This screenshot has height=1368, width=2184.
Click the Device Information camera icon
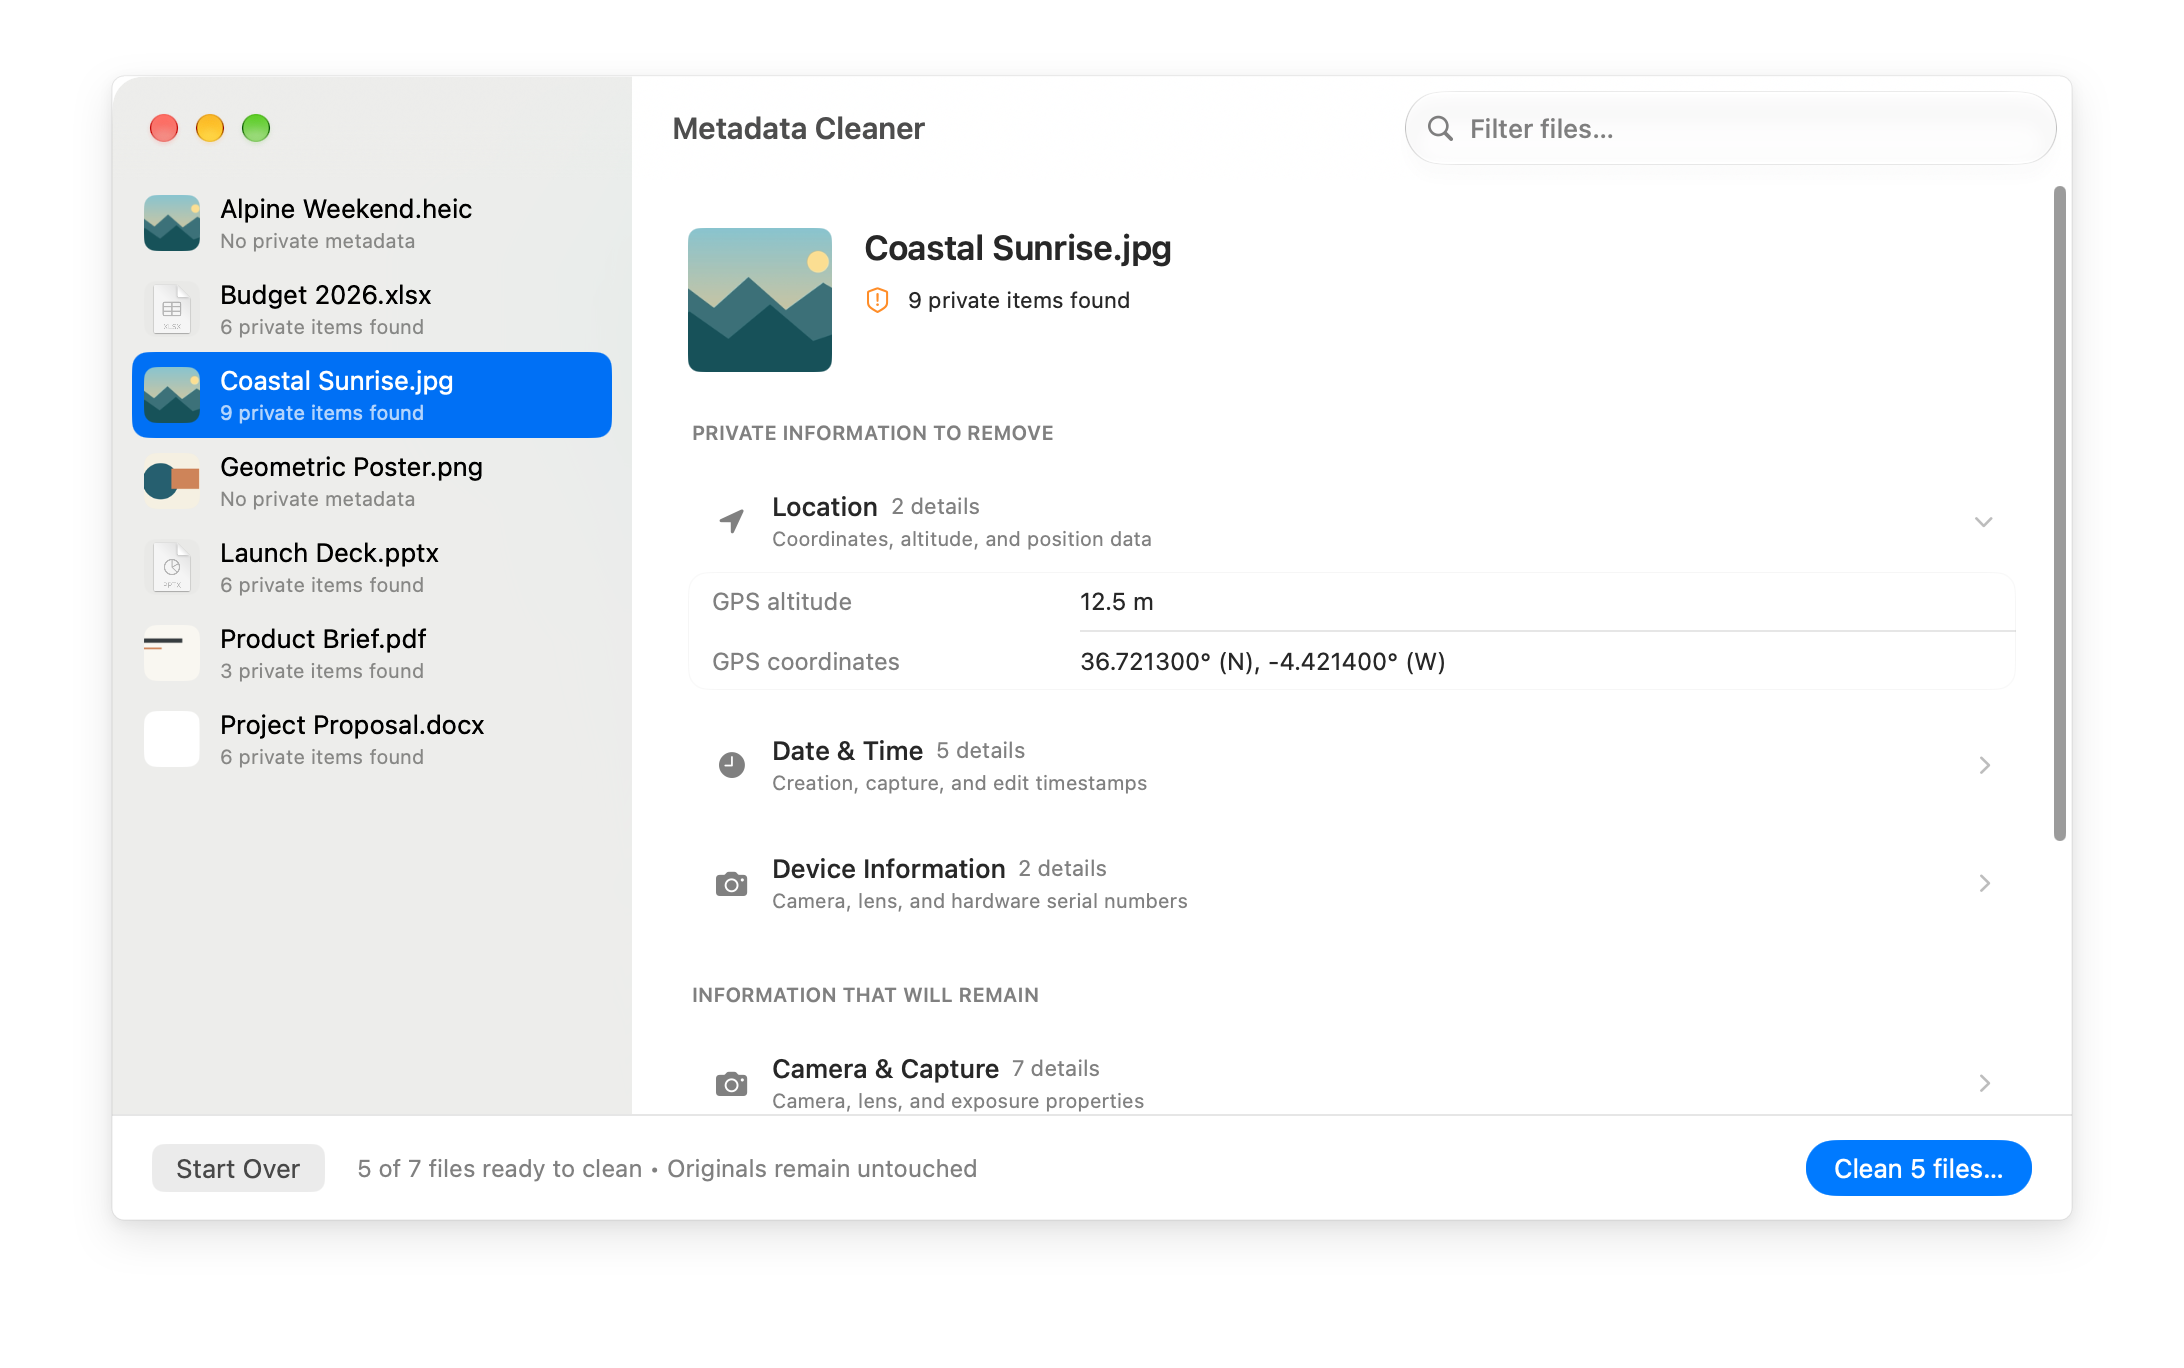[x=732, y=884]
